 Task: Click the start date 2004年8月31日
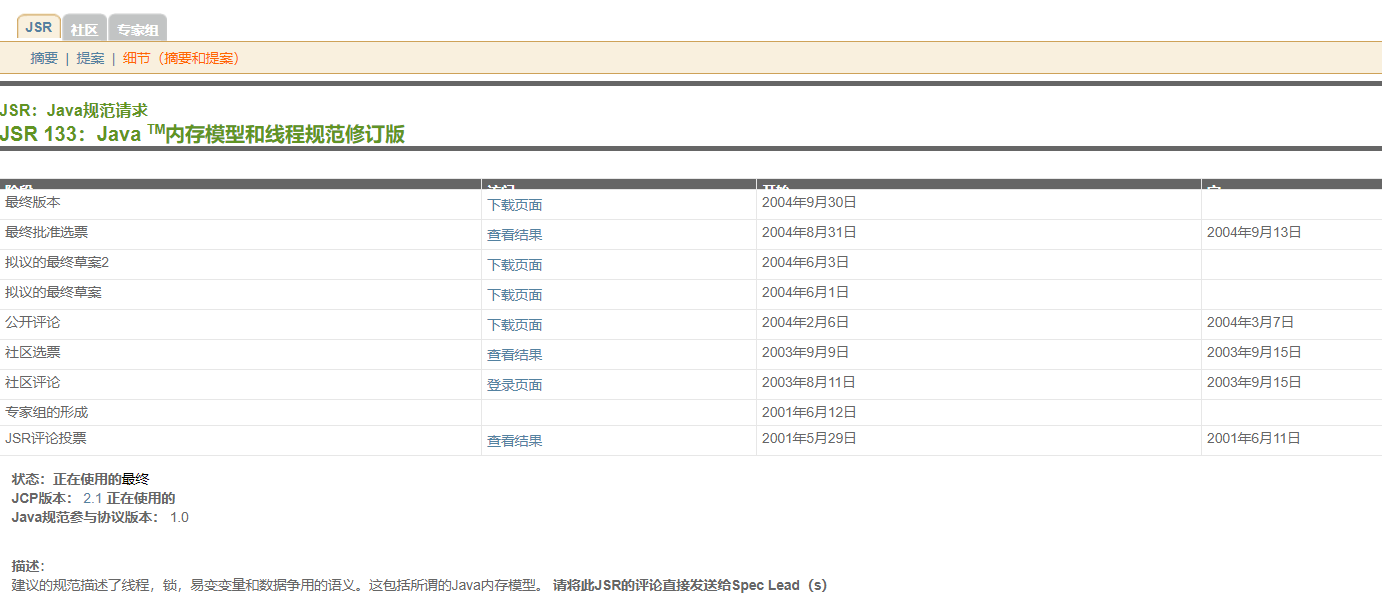point(809,232)
